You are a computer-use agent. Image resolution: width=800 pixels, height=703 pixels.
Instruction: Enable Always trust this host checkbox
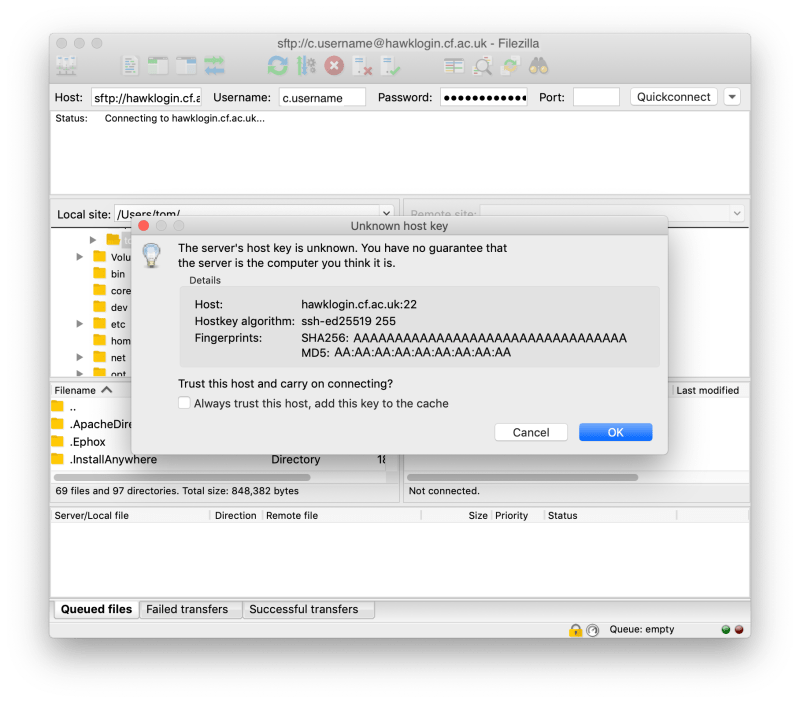(x=184, y=403)
